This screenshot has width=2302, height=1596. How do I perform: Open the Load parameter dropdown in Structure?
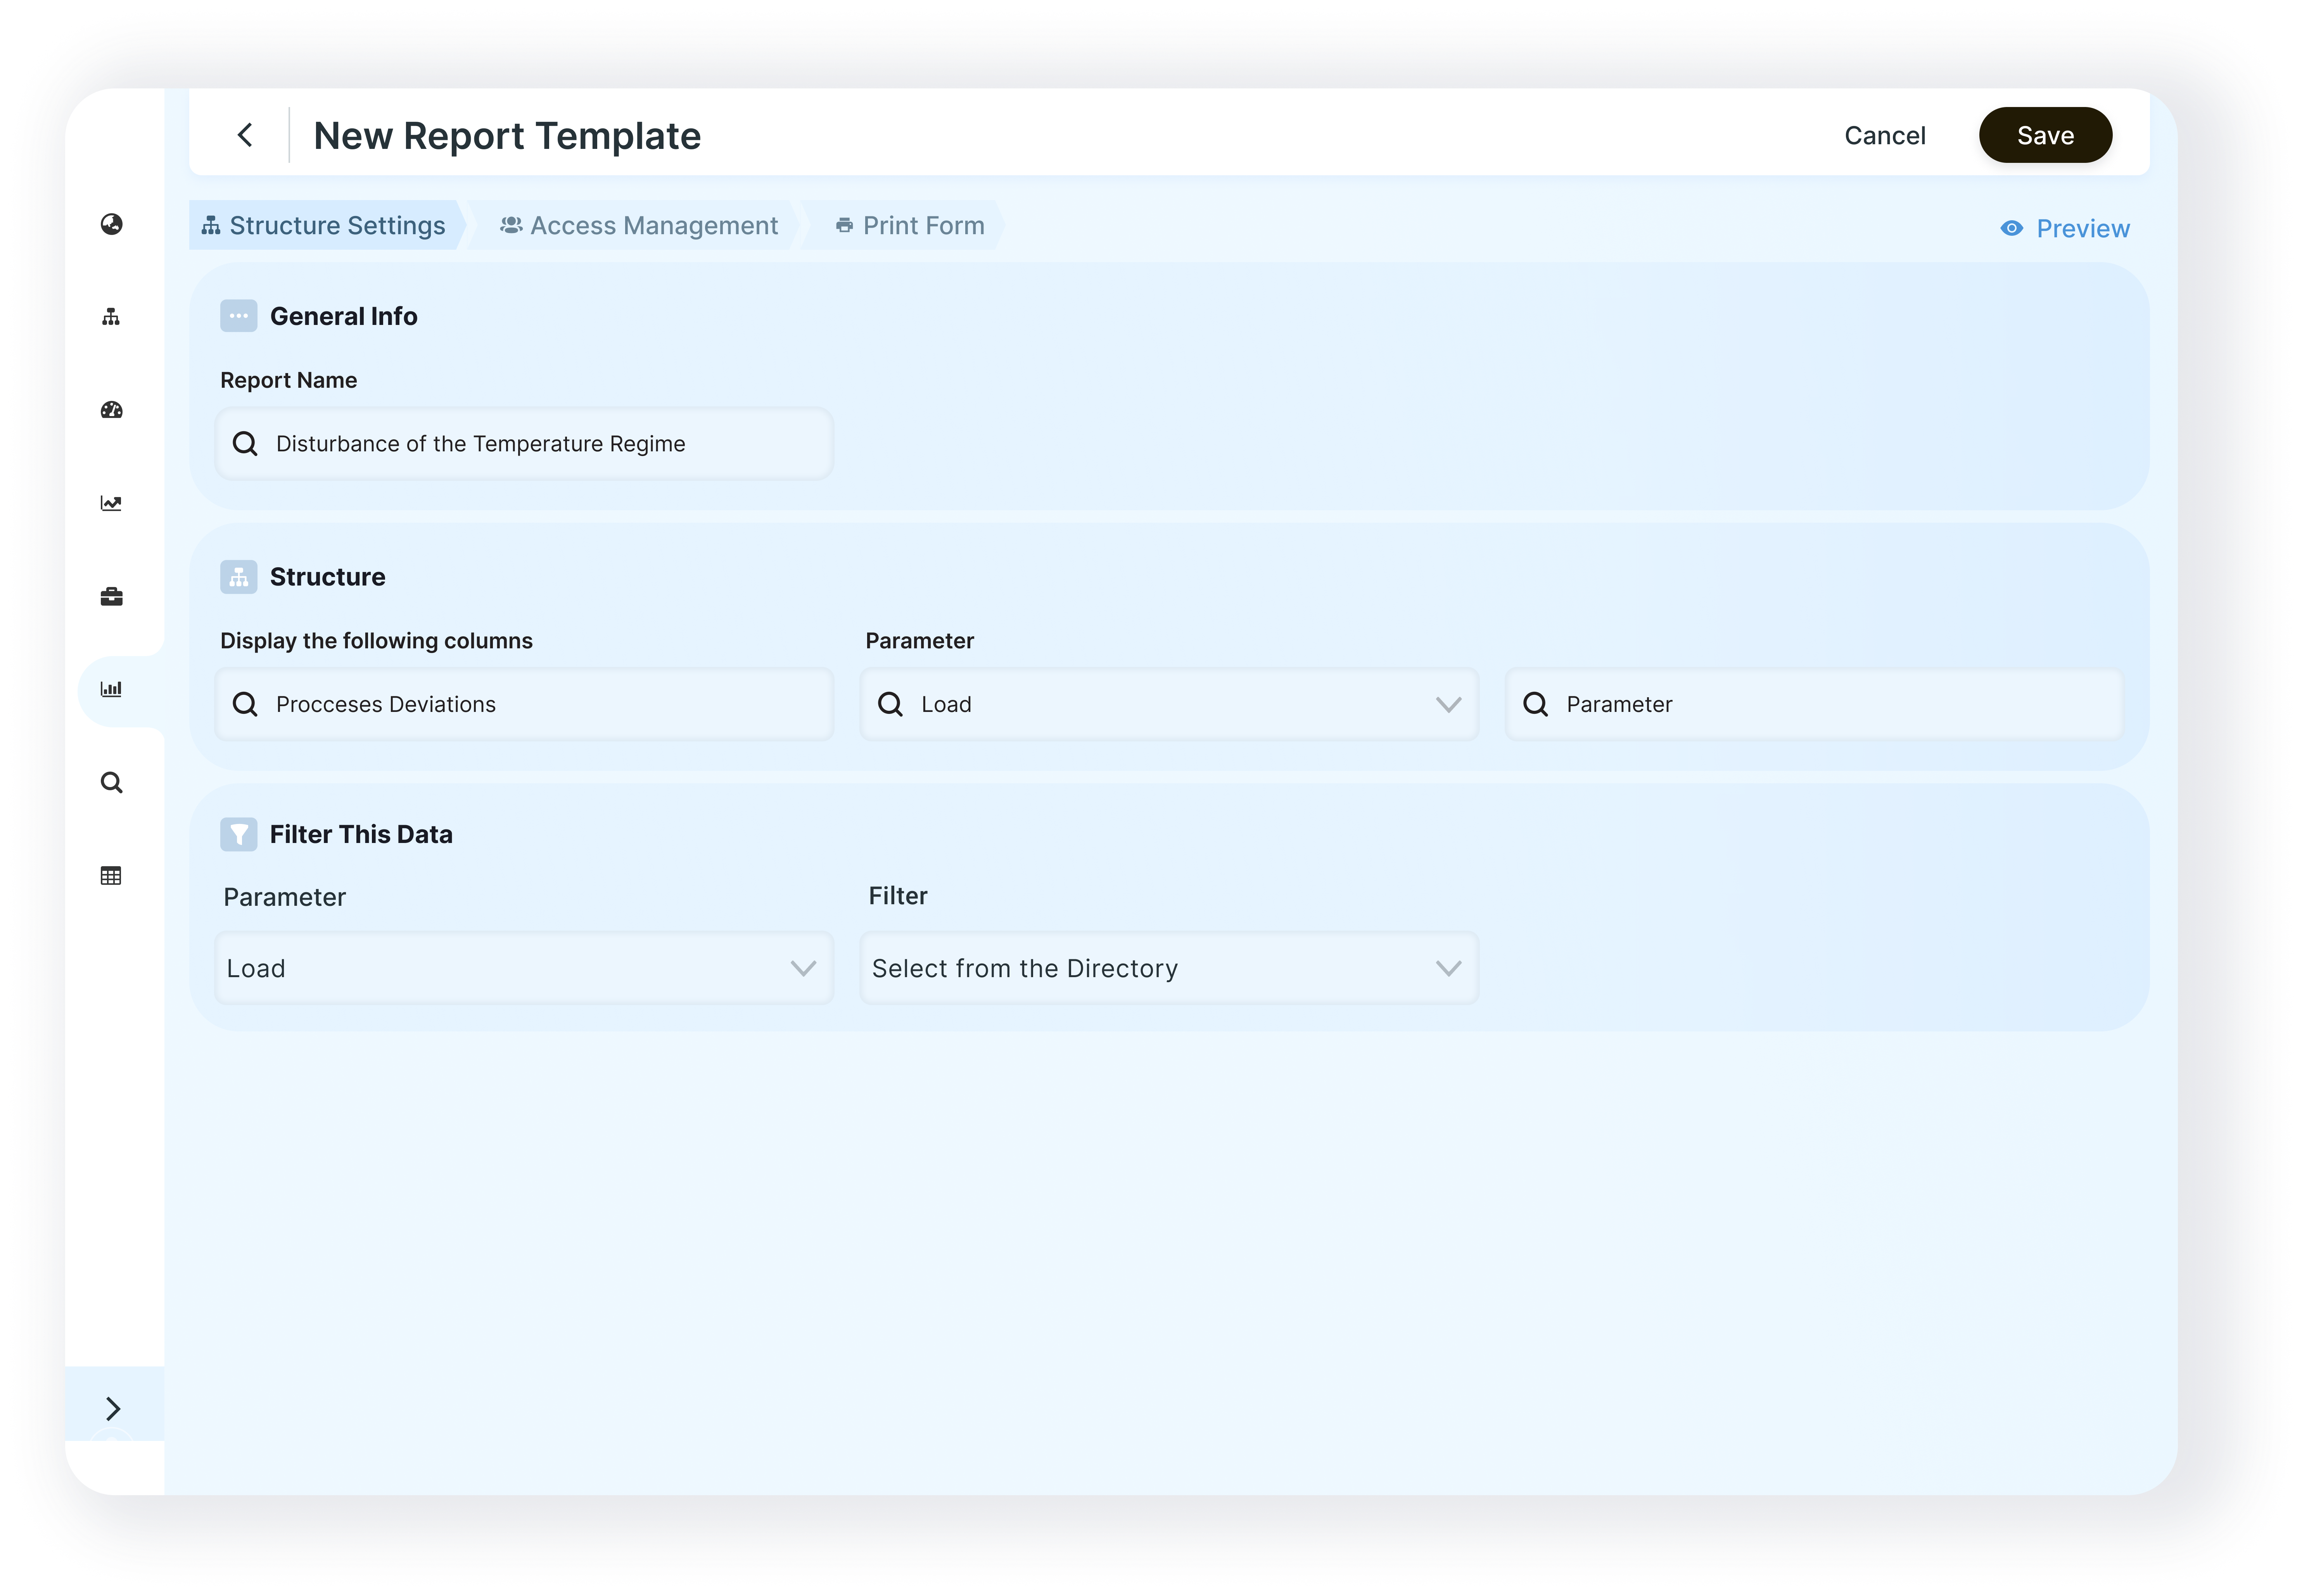[1168, 704]
